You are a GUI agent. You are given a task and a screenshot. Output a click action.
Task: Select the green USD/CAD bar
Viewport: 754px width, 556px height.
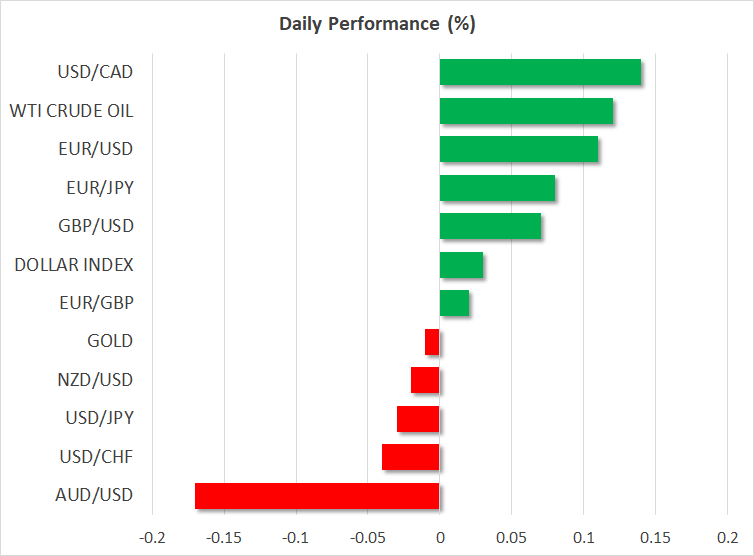[540, 73]
